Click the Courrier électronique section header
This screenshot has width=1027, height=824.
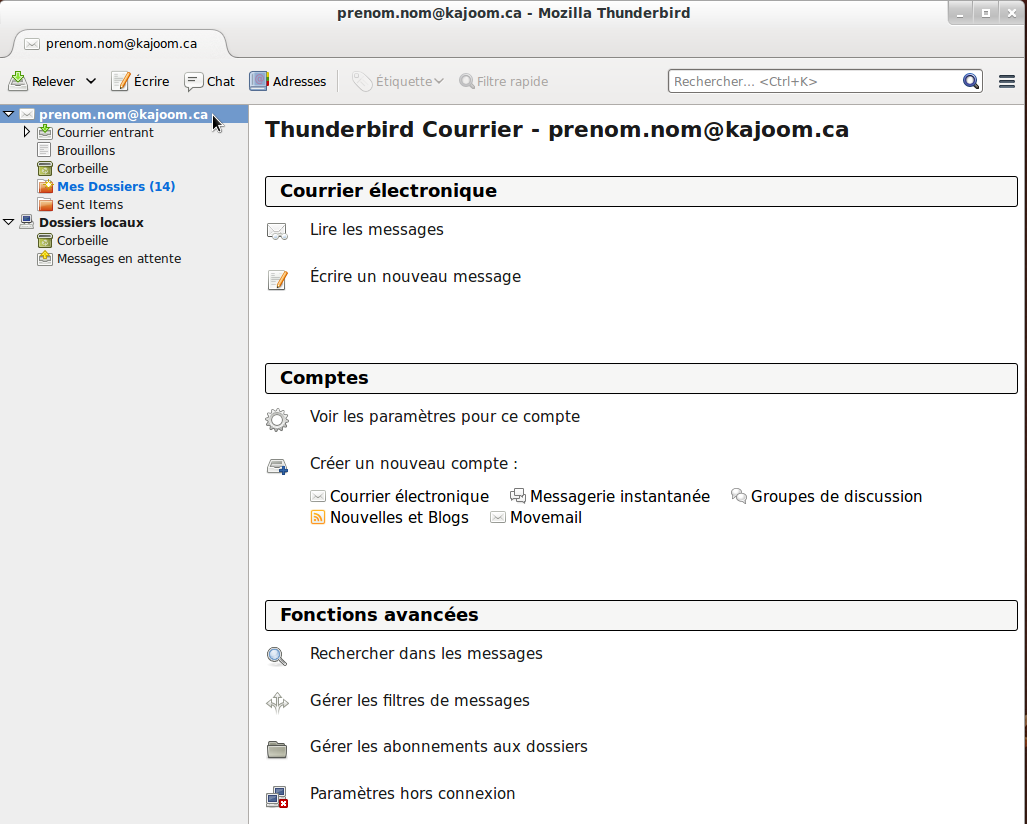pyautogui.click(x=641, y=191)
